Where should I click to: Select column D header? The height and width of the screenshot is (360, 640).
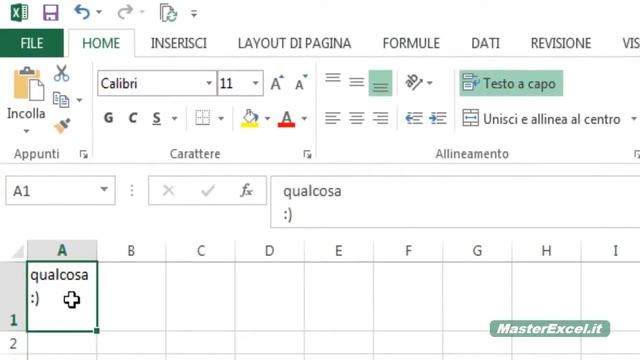click(x=269, y=251)
